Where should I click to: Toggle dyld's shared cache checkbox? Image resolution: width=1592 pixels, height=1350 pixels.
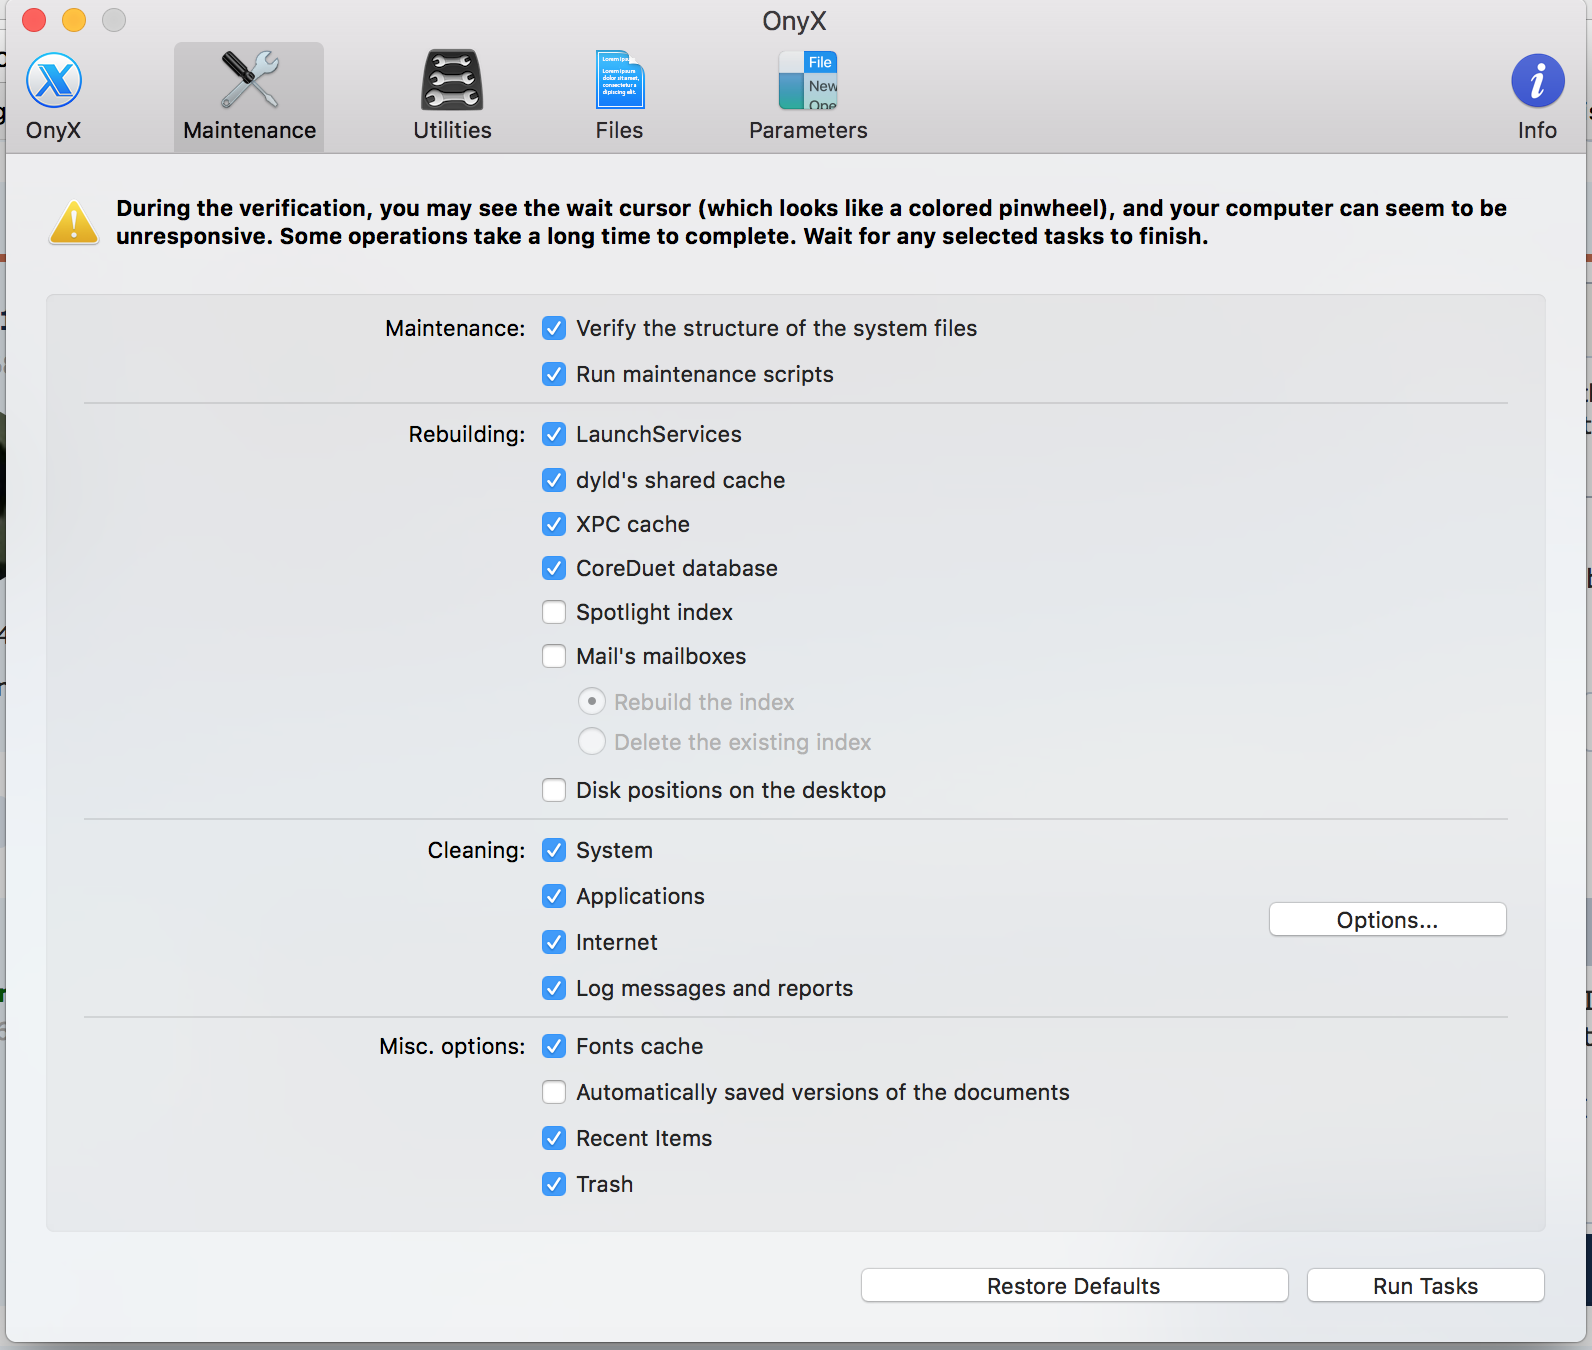(x=554, y=480)
